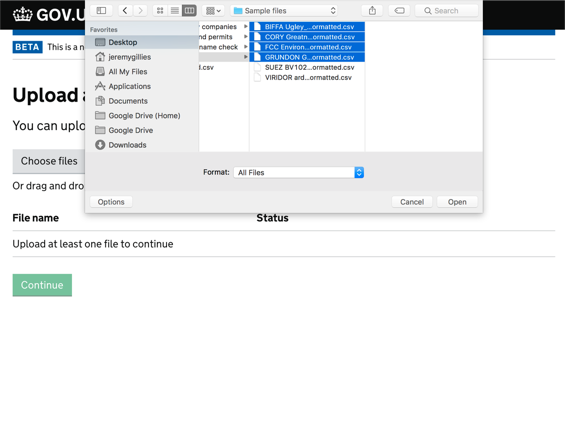The image size is (565, 434).
Task: Click the Choose files button on page
Action: (49, 161)
